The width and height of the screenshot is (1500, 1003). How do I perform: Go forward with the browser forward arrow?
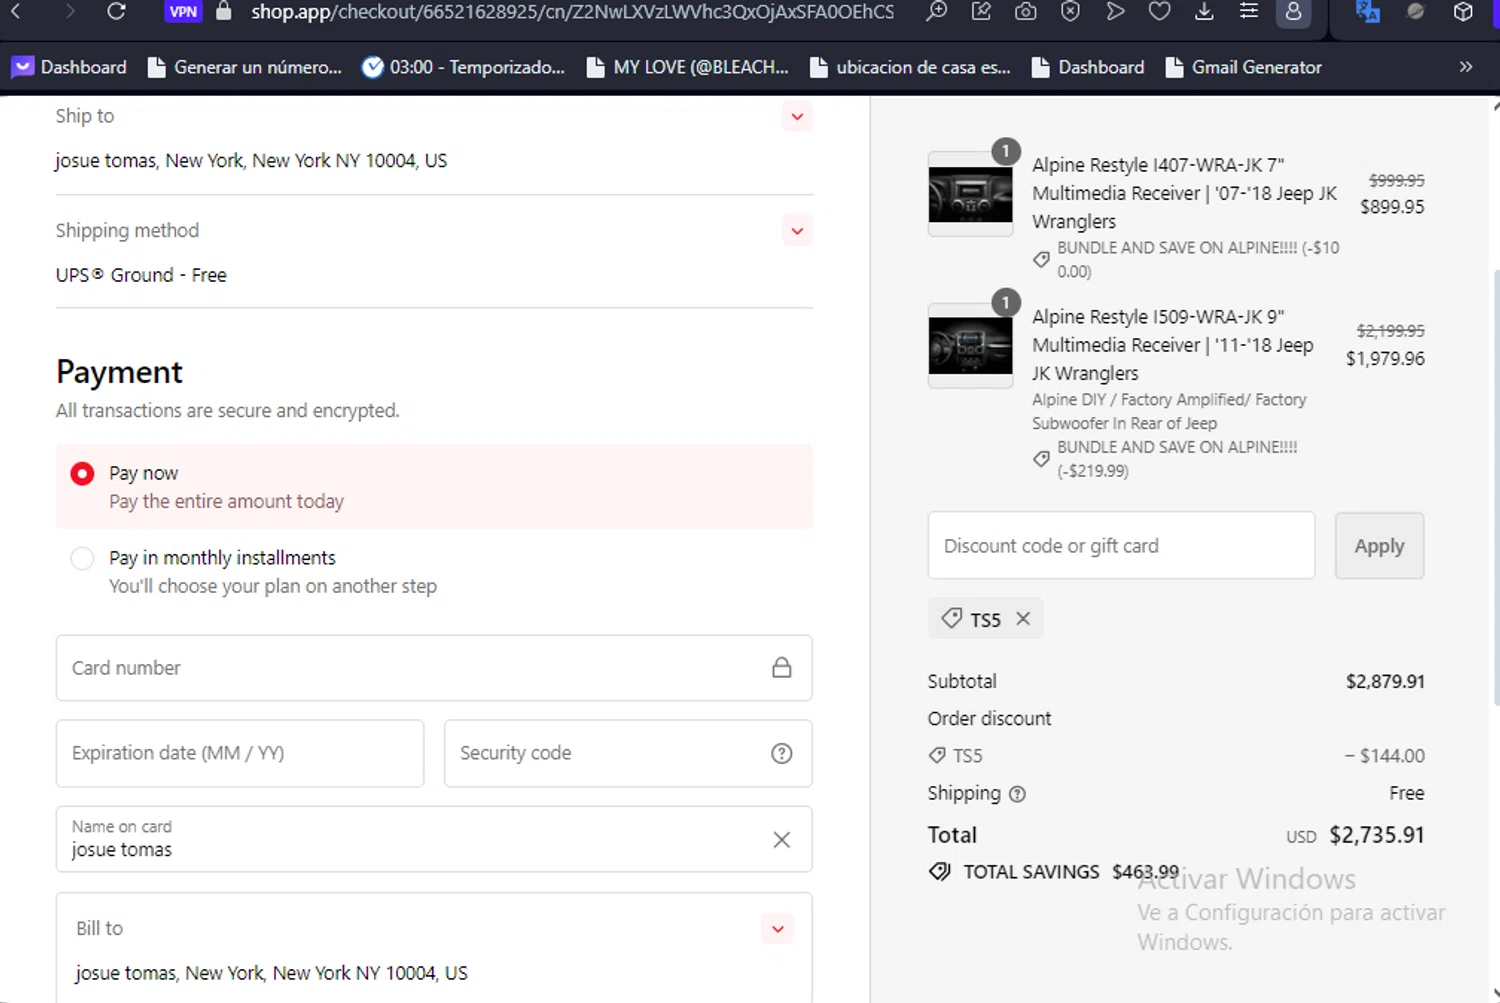point(69,11)
